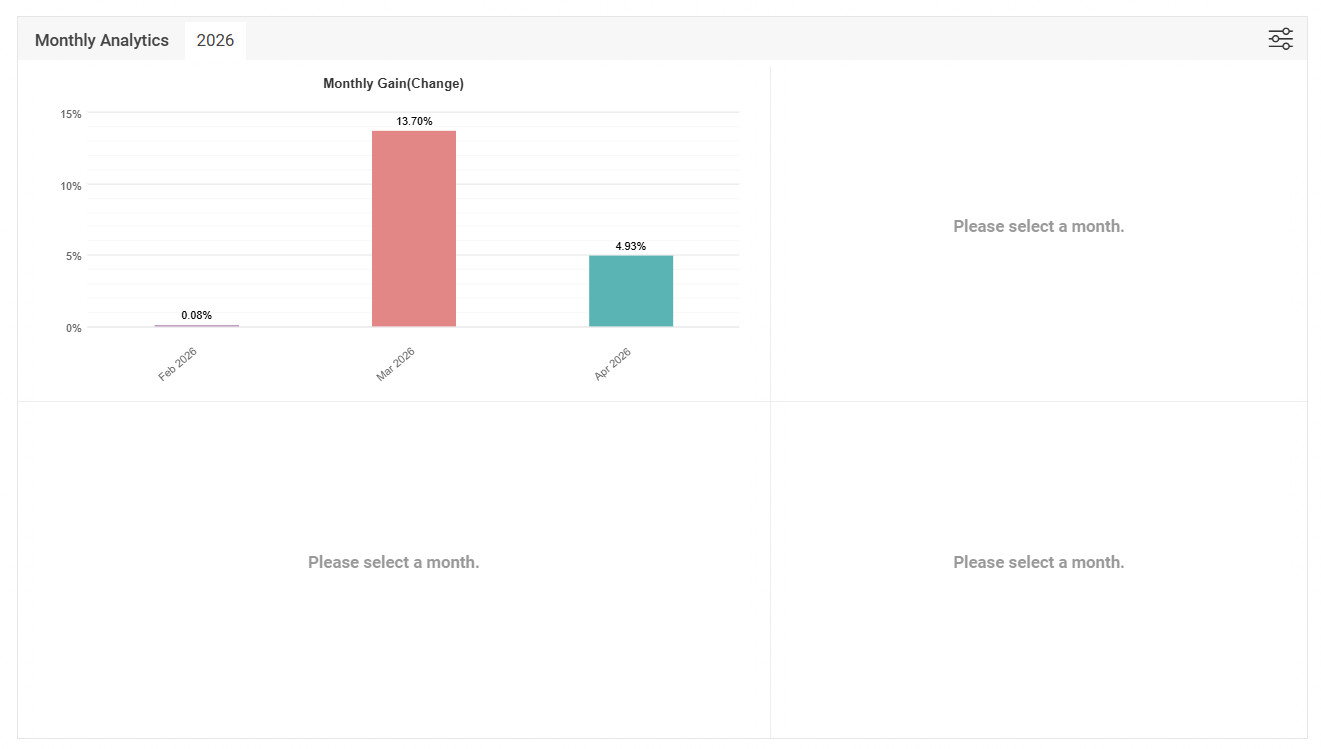This screenshot has width=1321, height=749.
Task: Click the placeholder in the lower-right panel
Action: 1039,562
